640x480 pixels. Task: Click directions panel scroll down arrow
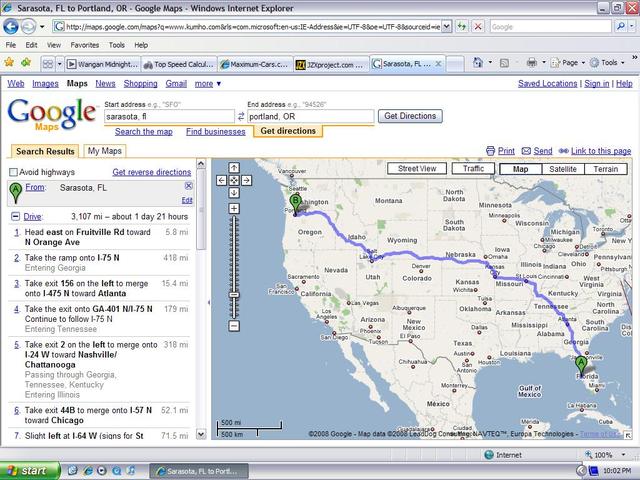click(201, 434)
